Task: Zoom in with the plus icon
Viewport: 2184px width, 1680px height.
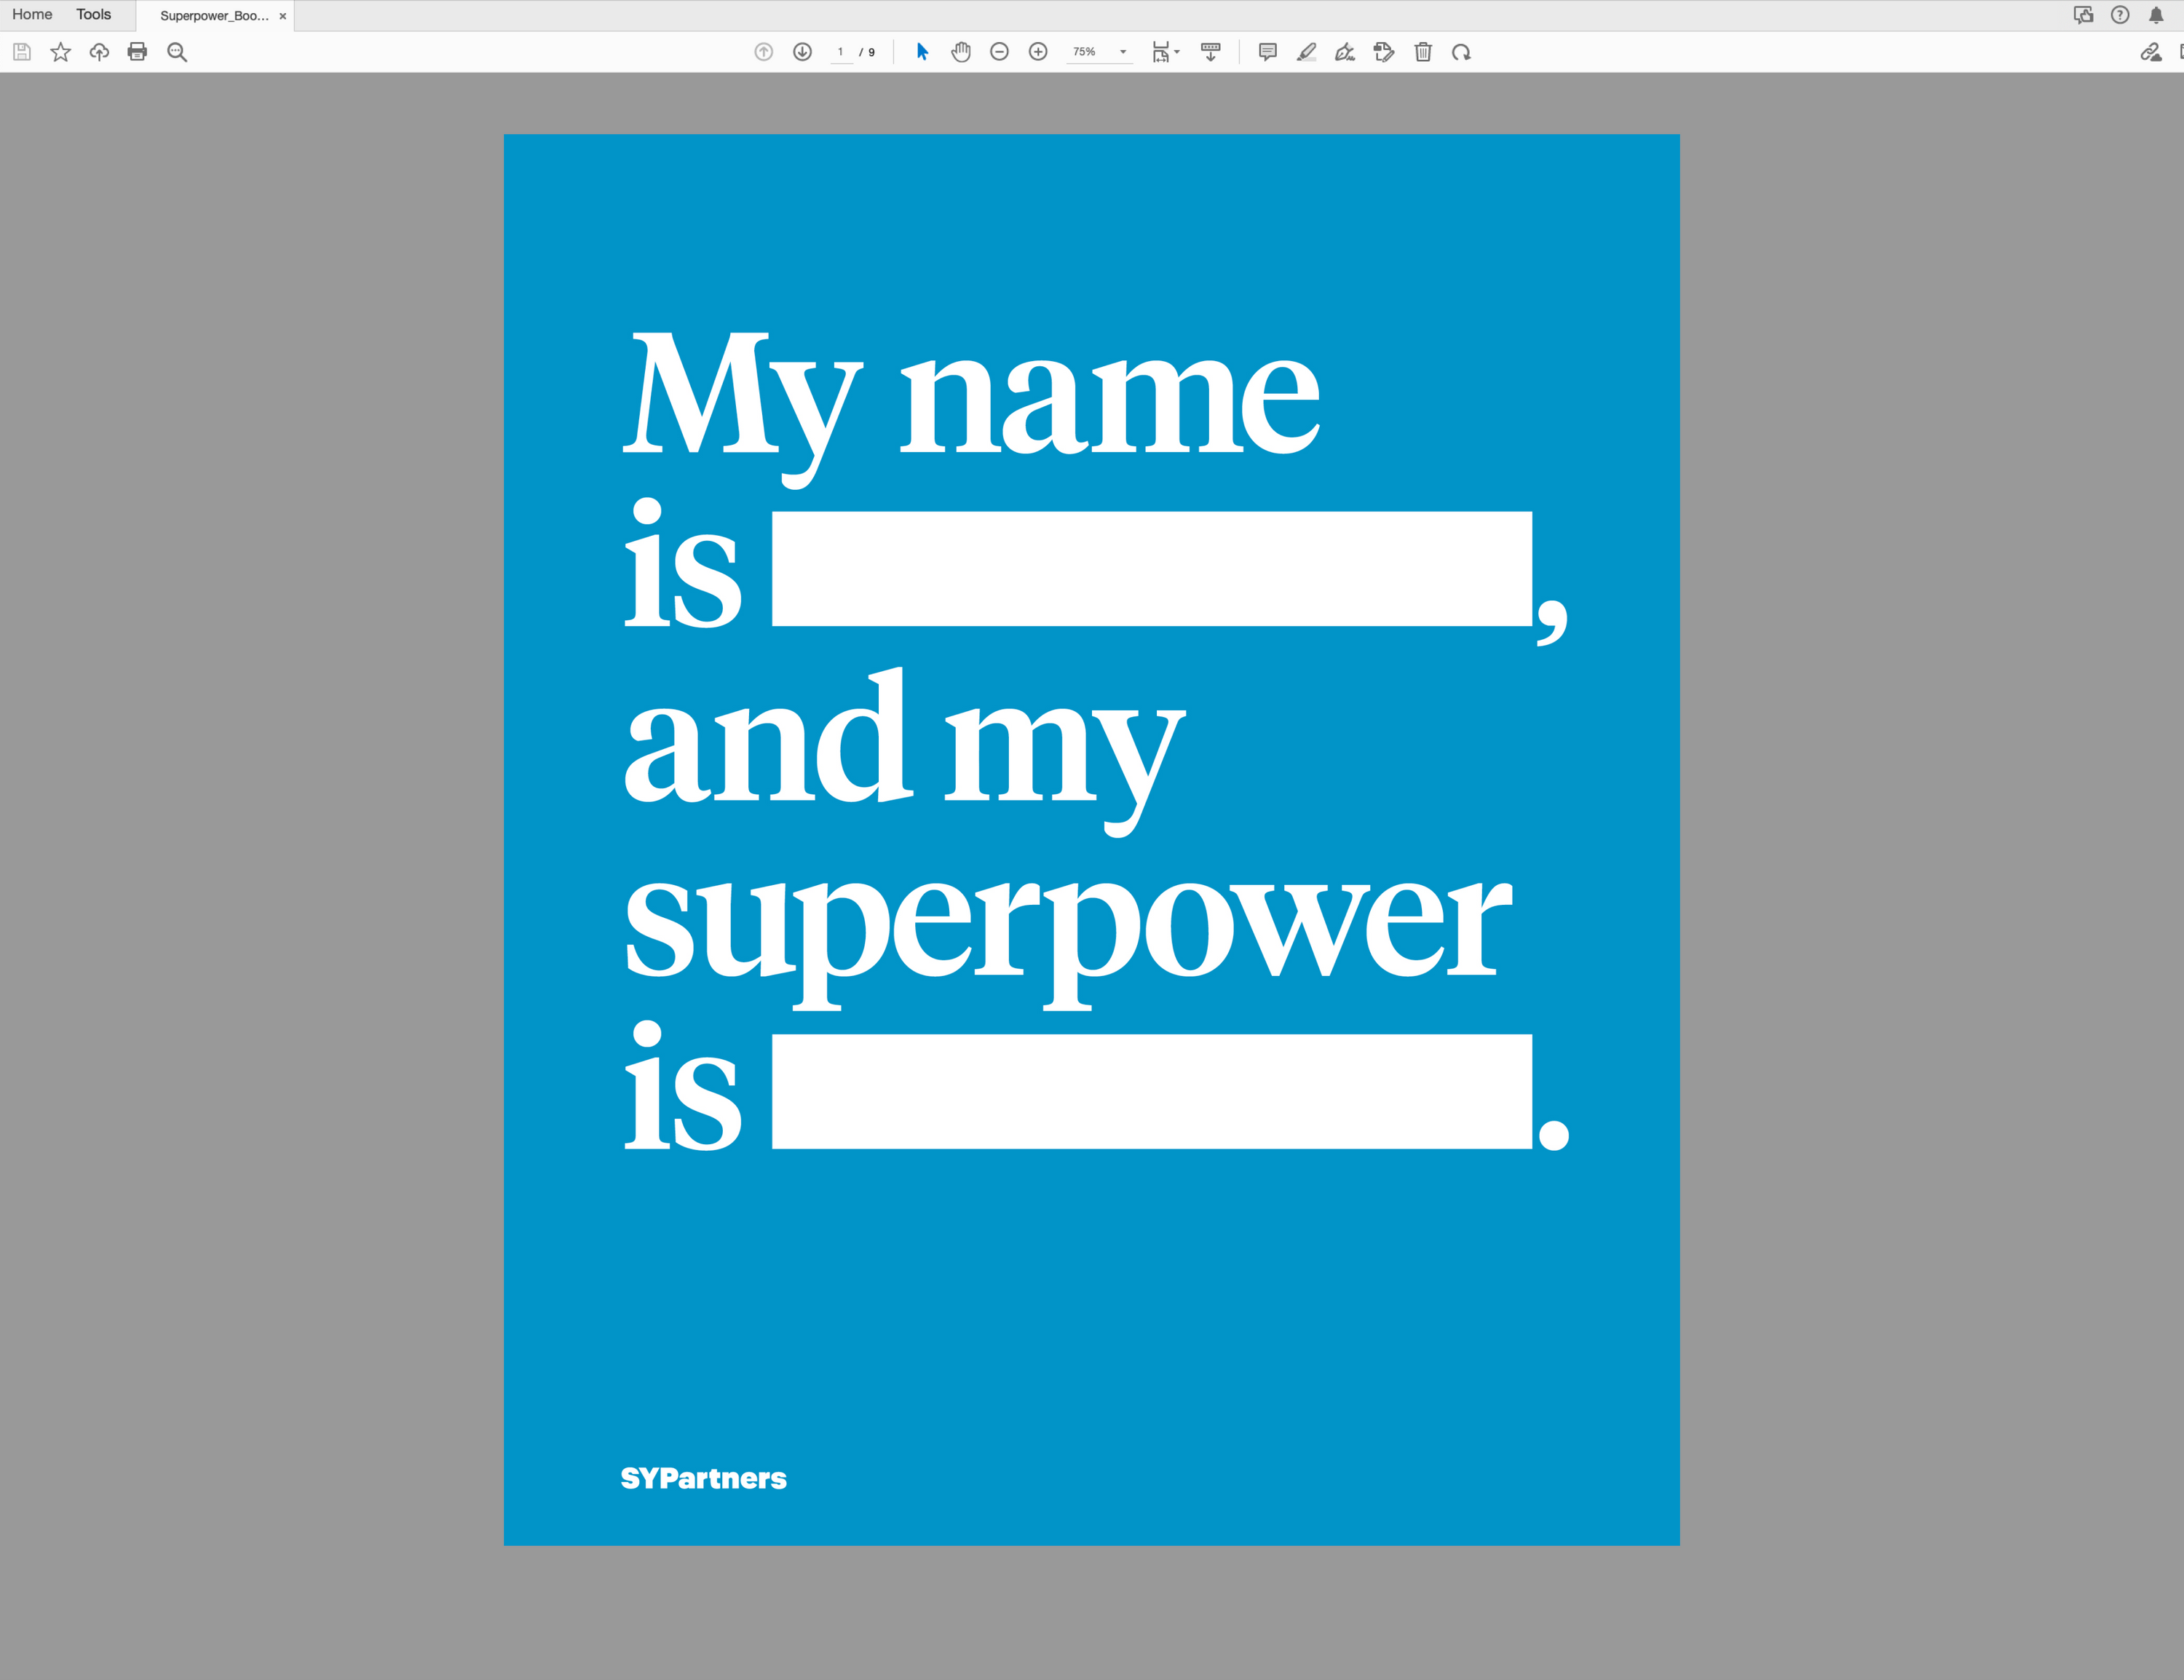Action: pyautogui.click(x=1038, y=52)
